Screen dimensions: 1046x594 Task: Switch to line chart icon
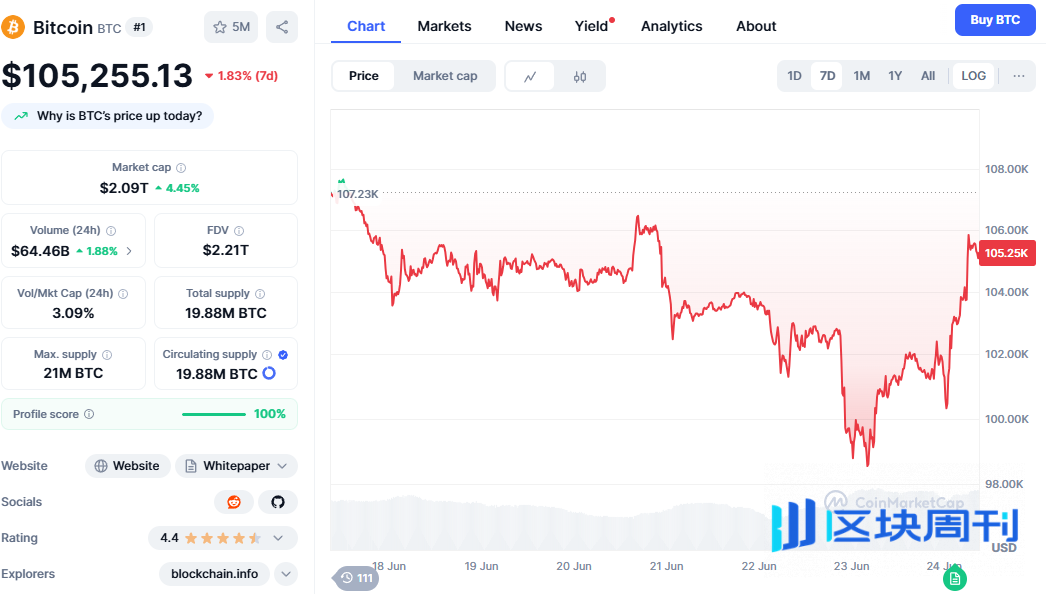coord(530,76)
